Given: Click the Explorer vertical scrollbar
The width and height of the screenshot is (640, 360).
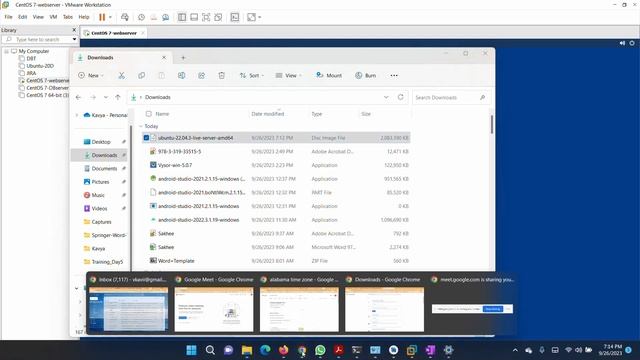Looking at the screenshot, I should pos(492,124).
